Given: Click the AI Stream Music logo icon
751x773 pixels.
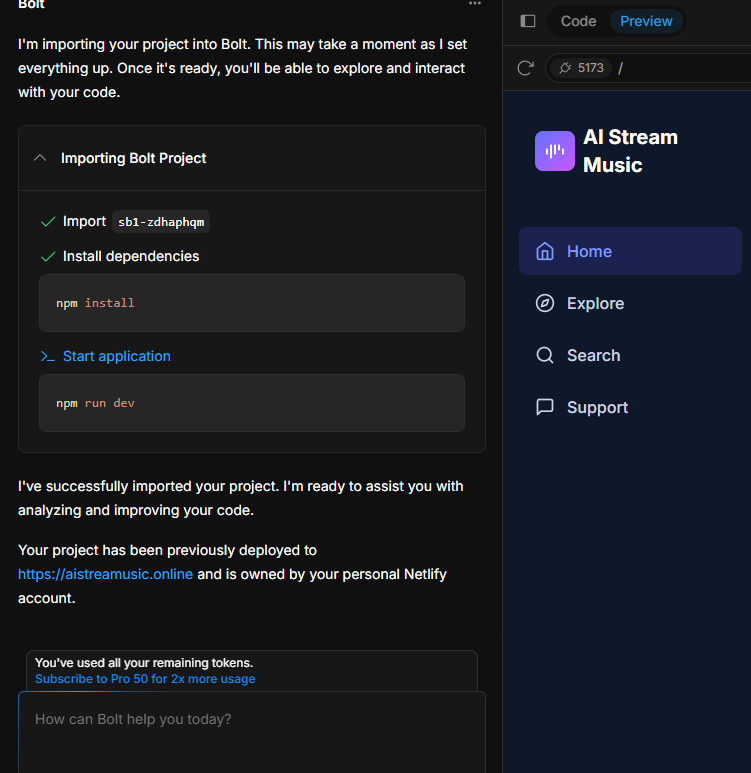Looking at the screenshot, I should pyautogui.click(x=555, y=151).
